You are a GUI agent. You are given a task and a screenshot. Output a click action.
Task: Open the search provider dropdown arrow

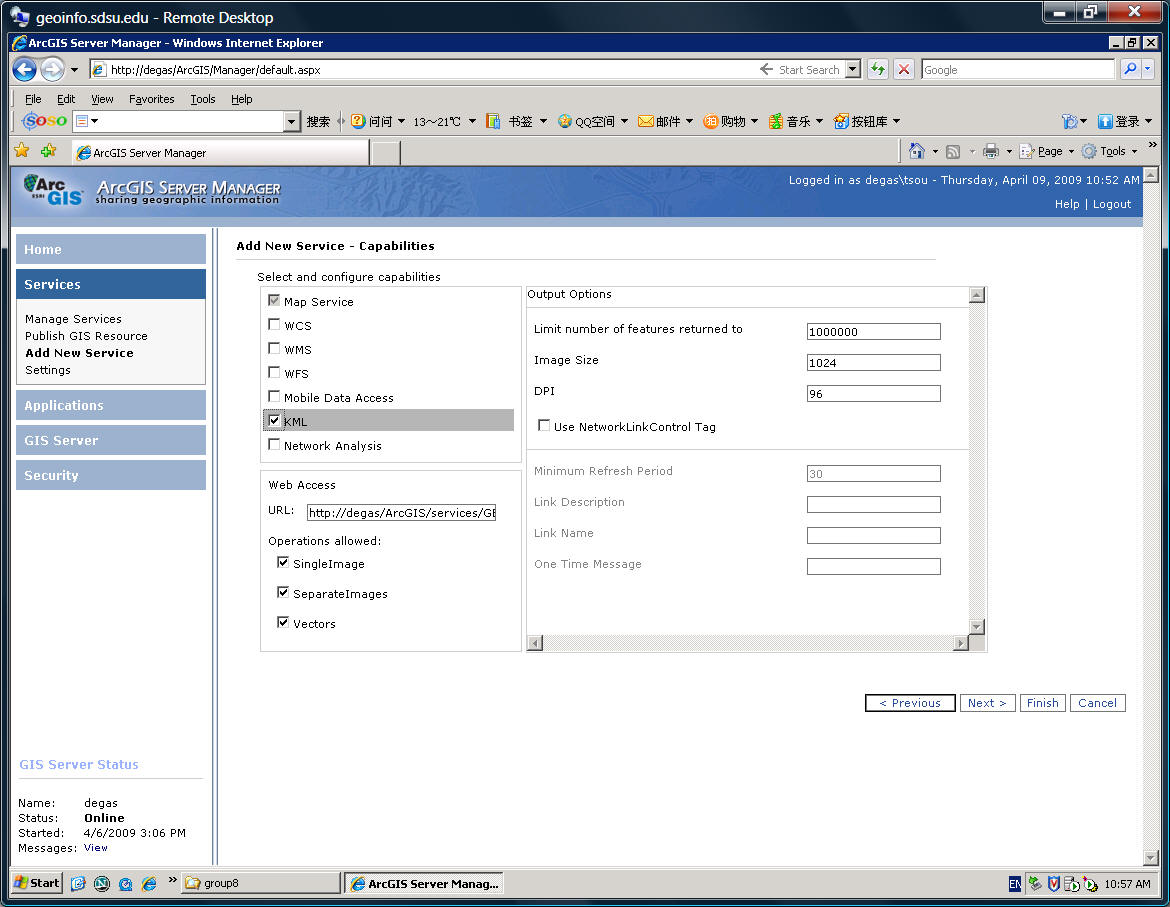coord(1148,69)
